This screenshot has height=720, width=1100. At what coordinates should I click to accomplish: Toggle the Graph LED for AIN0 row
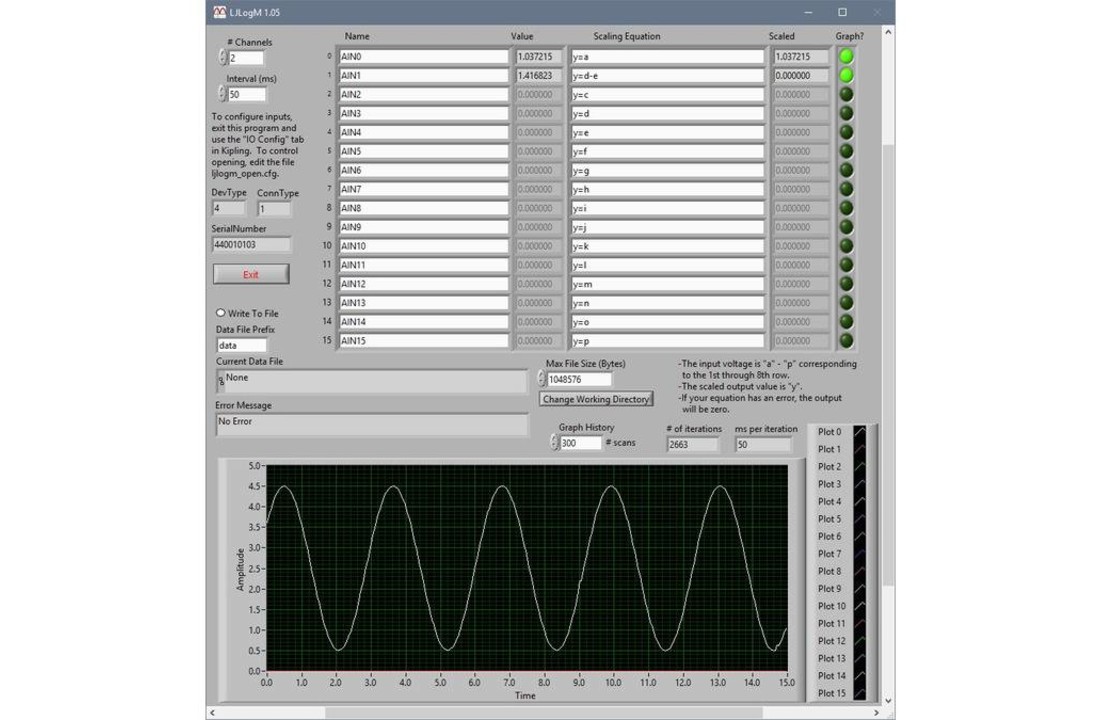(x=847, y=56)
